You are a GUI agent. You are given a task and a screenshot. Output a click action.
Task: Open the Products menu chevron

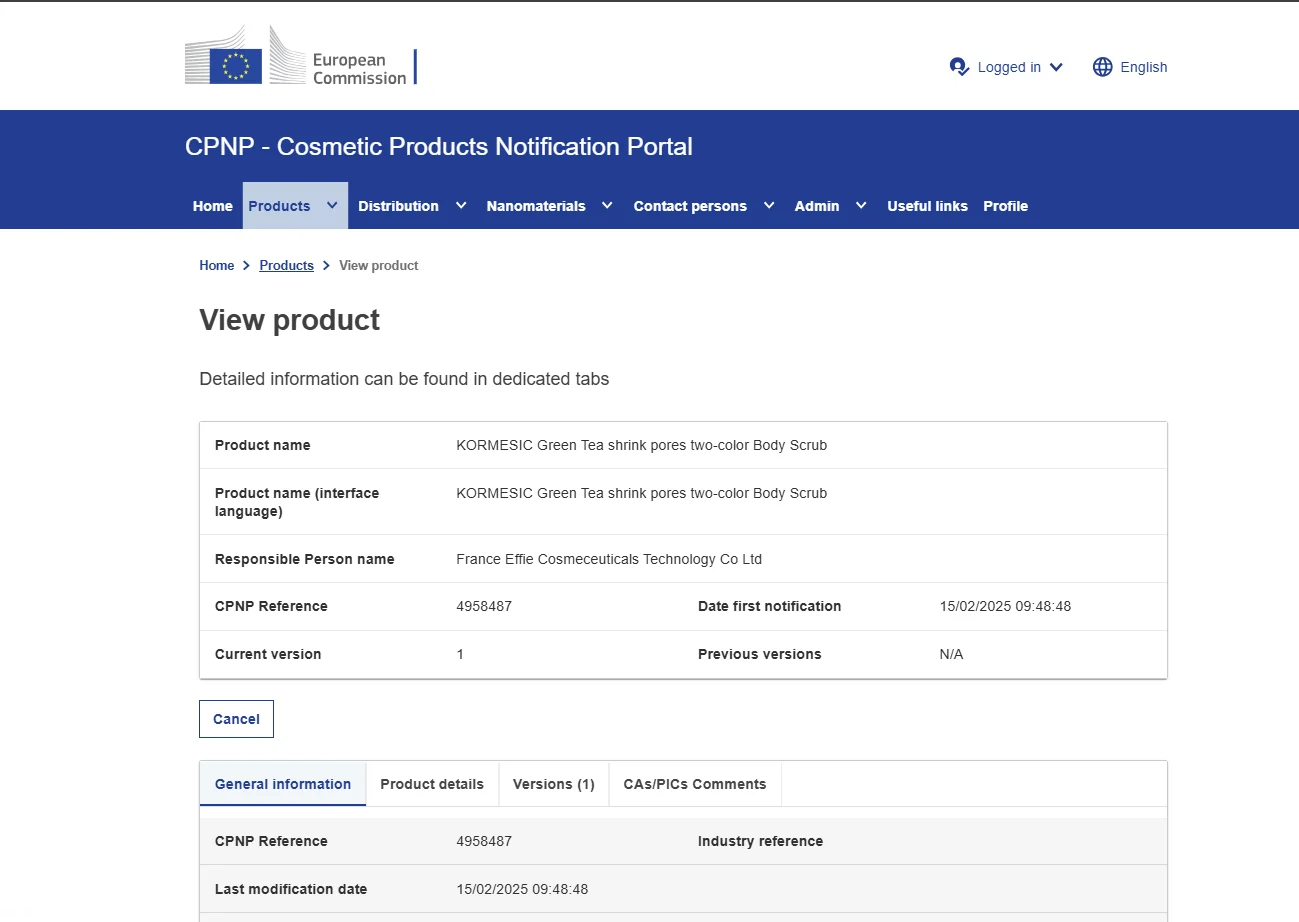(332, 206)
